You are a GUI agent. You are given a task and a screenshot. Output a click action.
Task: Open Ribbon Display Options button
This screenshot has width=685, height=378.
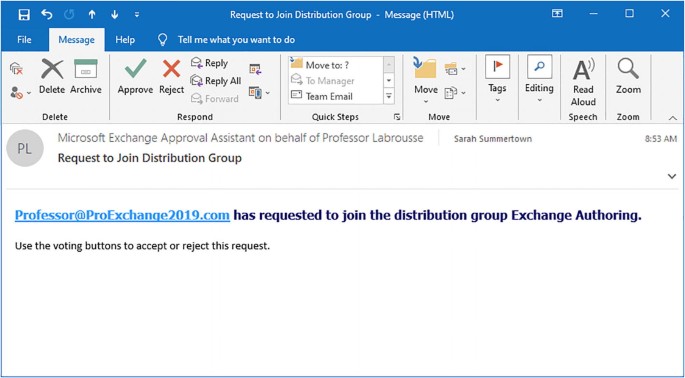(x=557, y=14)
